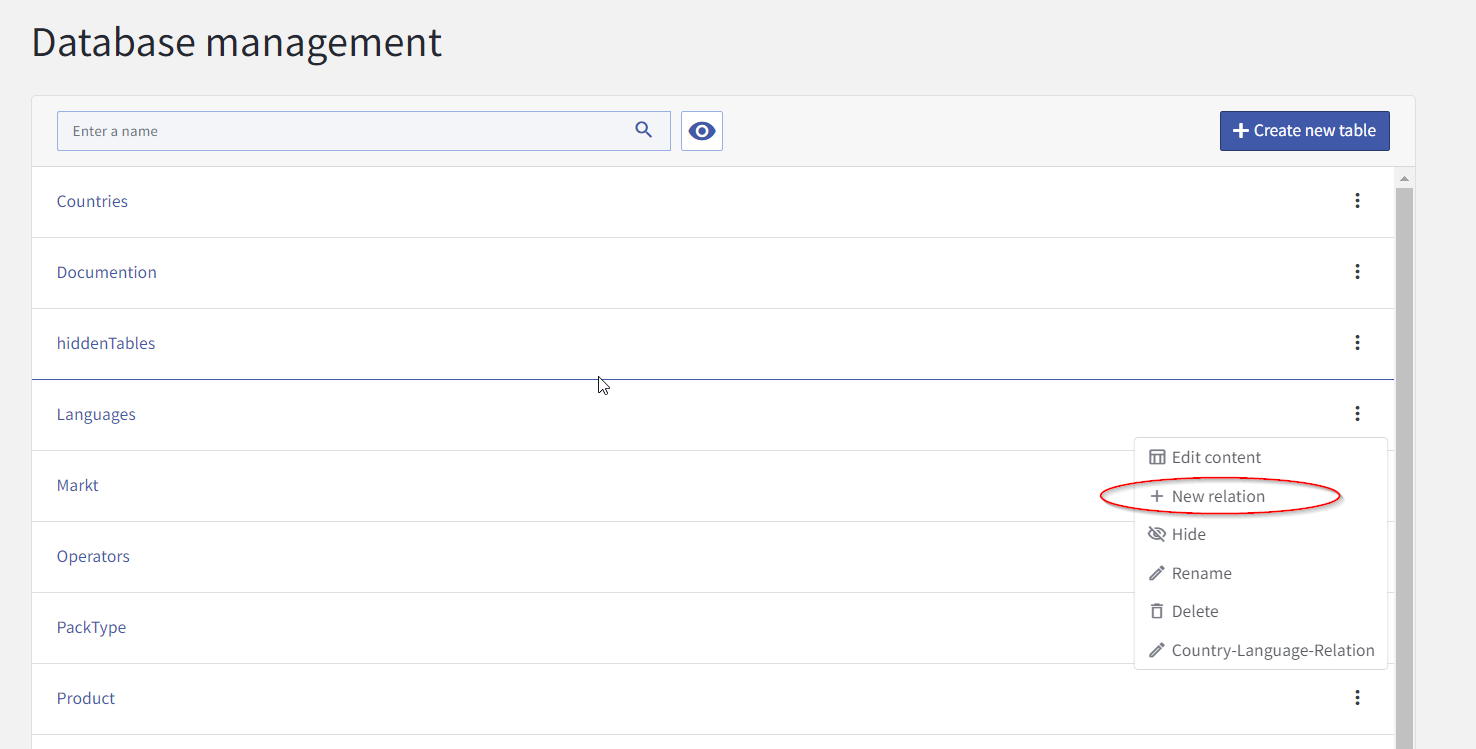Open the Countries table link
The image size is (1476, 749).
pos(92,201)
